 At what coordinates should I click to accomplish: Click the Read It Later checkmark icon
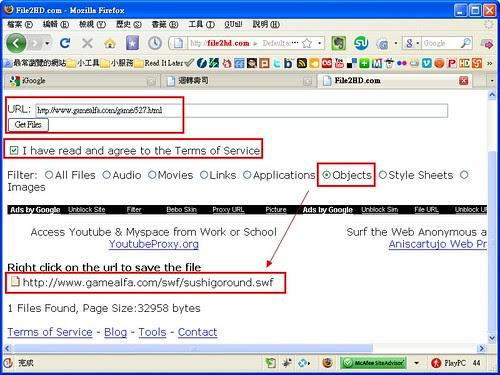coord(189,63)
